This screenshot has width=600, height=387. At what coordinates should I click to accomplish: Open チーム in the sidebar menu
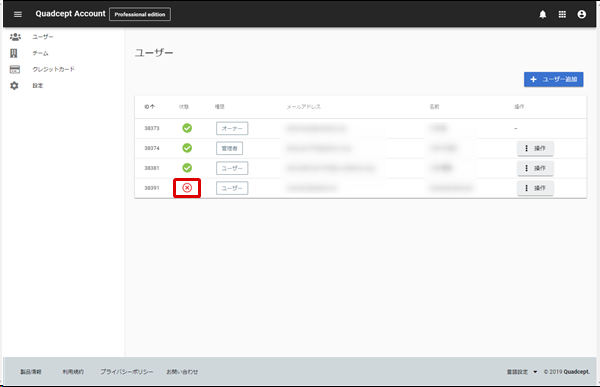click(x=40, y=53)
